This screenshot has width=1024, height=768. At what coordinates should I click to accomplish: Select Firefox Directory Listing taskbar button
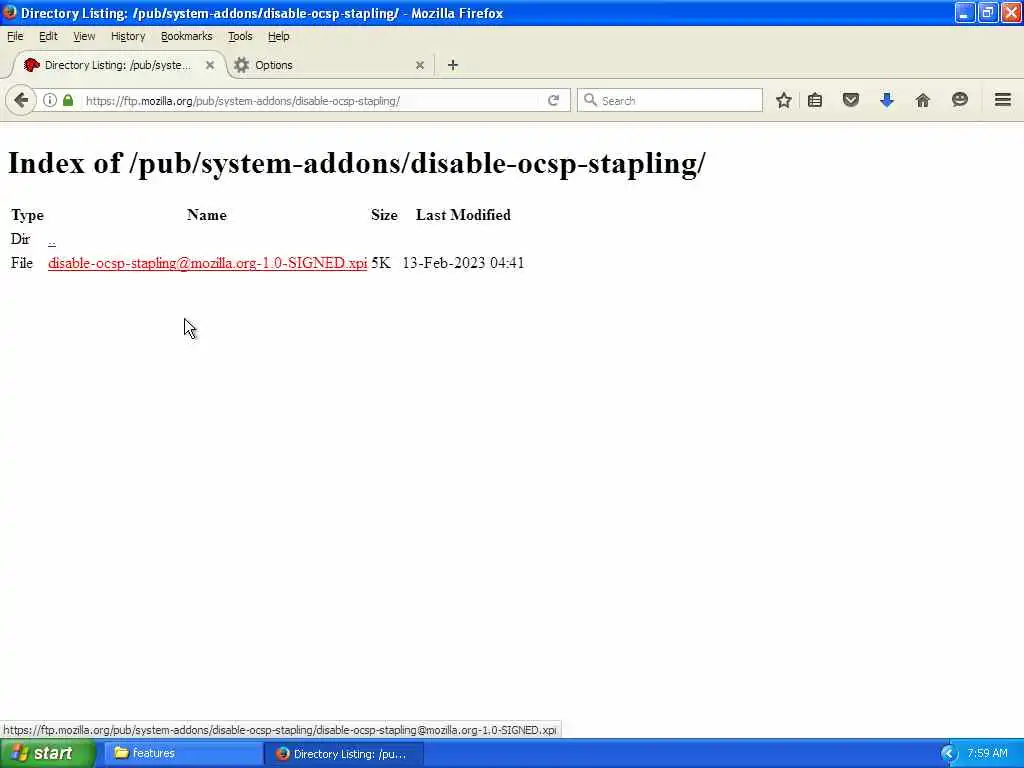tap(344, 754)
